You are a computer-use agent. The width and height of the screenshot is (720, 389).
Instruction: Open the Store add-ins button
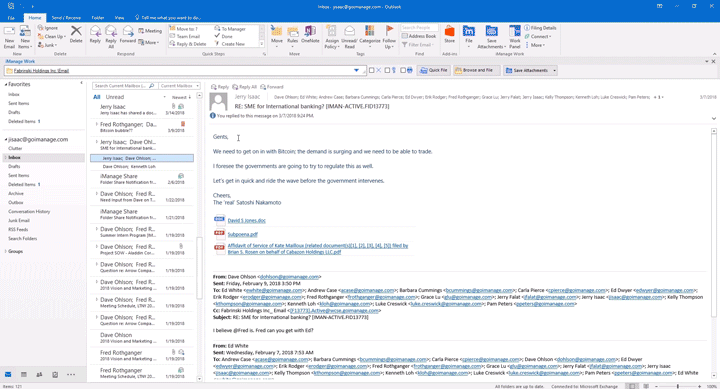pyautogui.click(x=450, y=34)
